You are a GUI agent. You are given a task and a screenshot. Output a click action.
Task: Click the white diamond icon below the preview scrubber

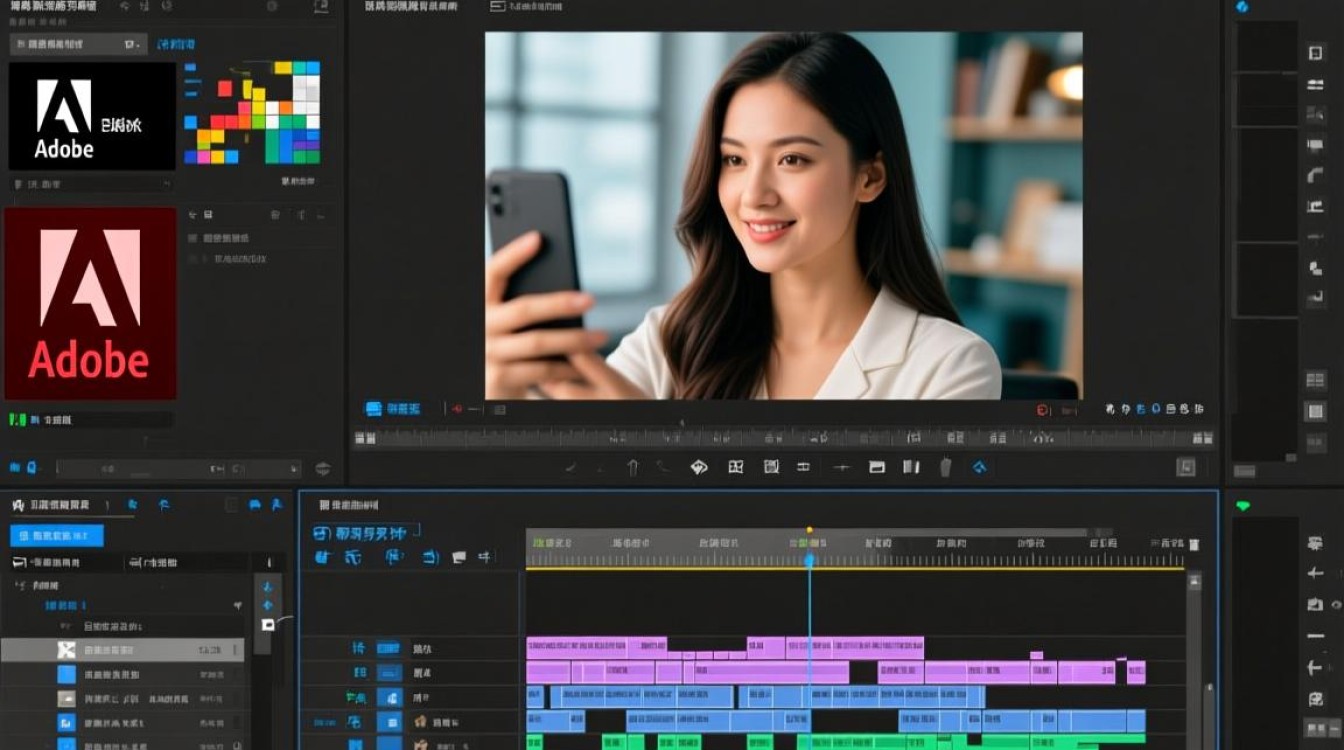click(699, 467)
